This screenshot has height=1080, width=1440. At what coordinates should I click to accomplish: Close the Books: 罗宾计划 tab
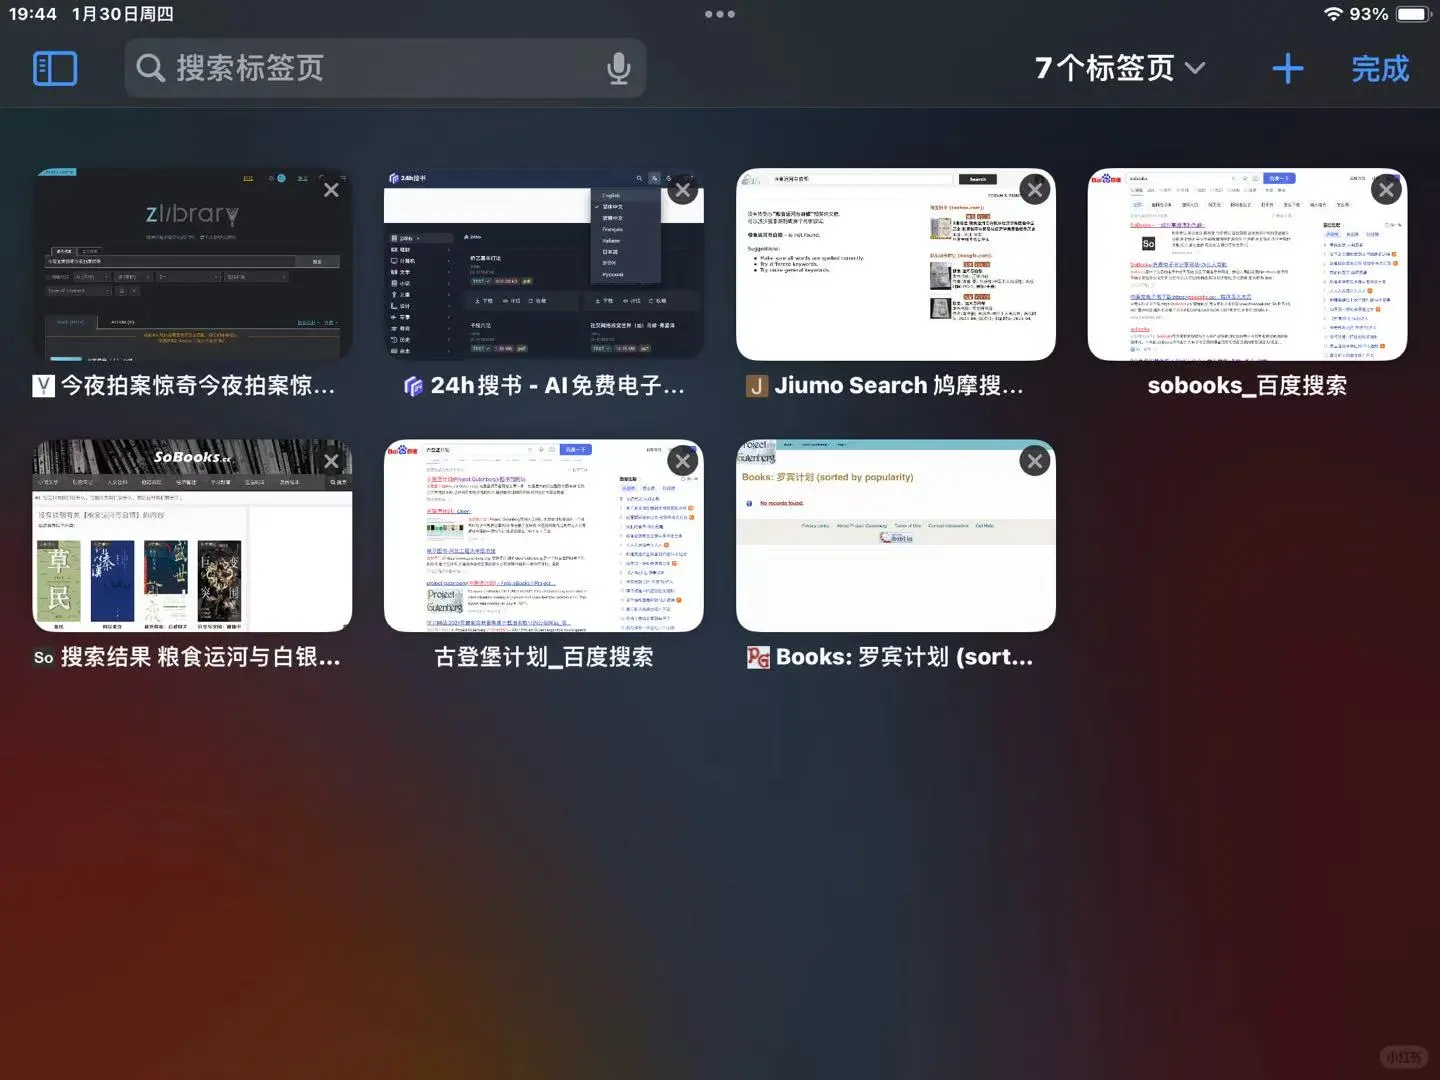pos(1035,461)
